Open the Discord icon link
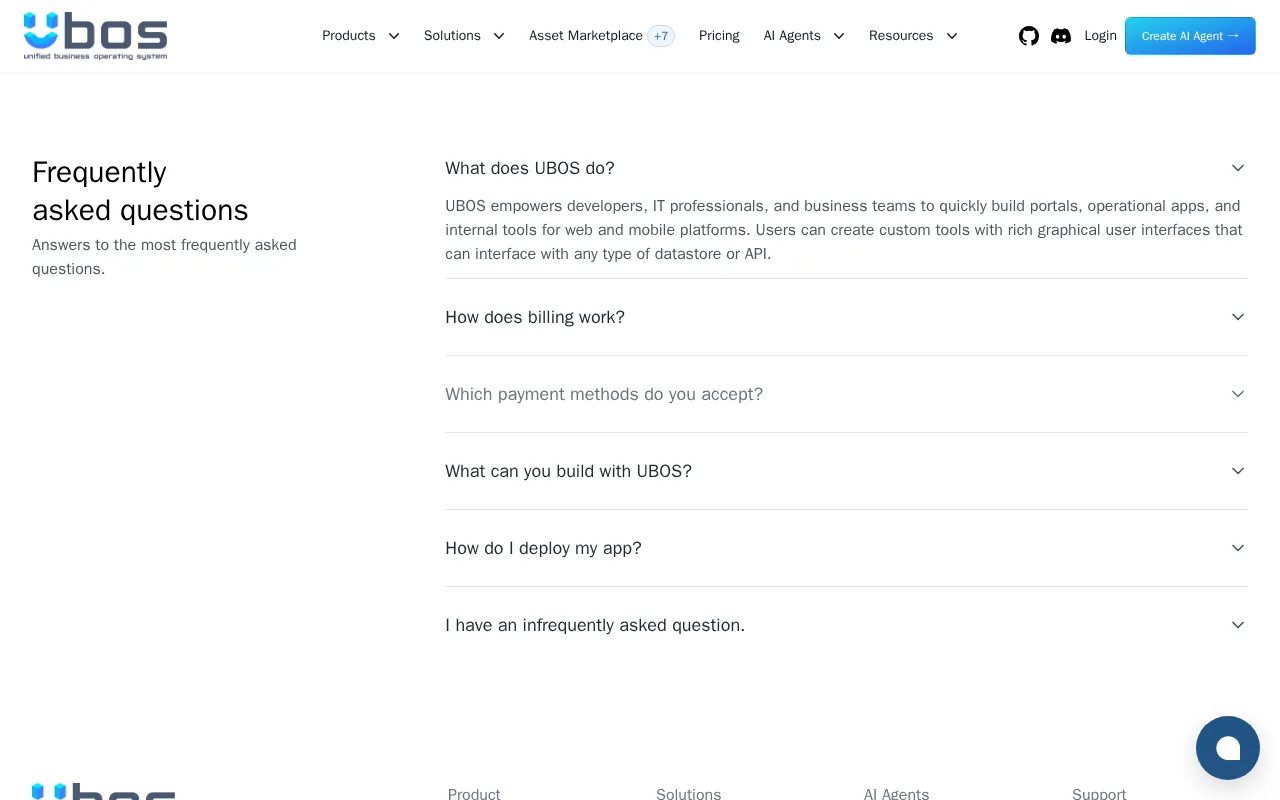 tap(1061, 36)
